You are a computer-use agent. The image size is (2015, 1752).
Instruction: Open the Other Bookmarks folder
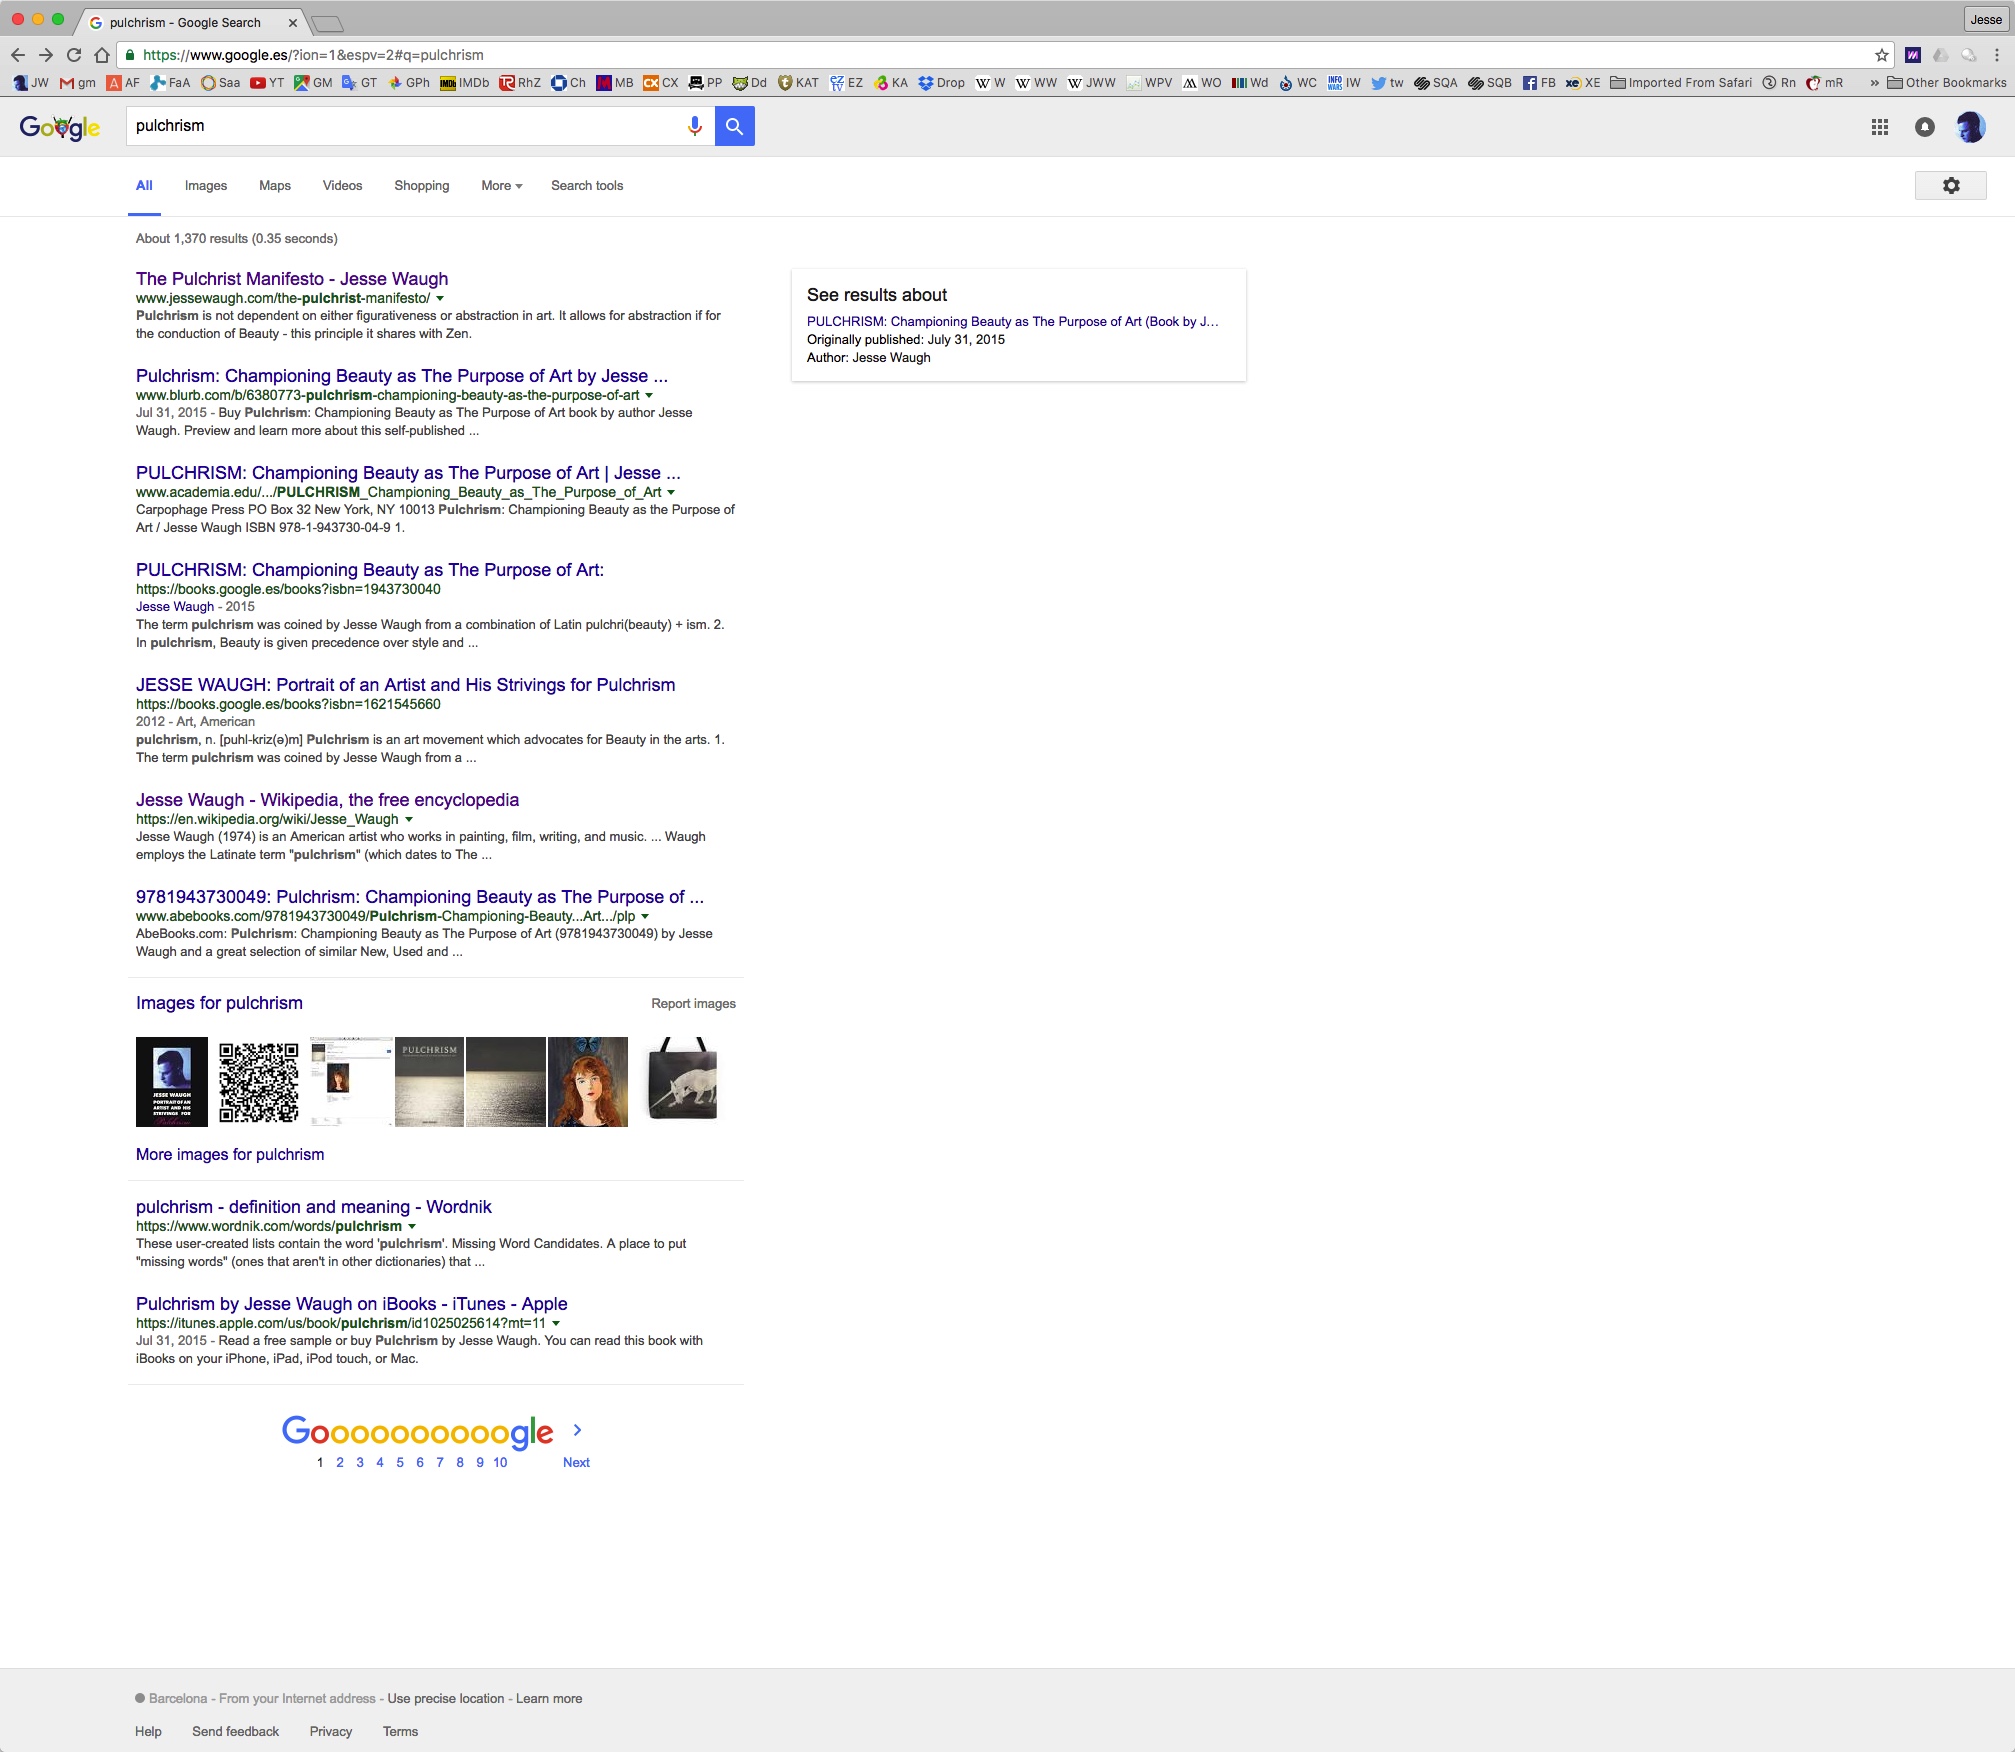(1947, 83)
